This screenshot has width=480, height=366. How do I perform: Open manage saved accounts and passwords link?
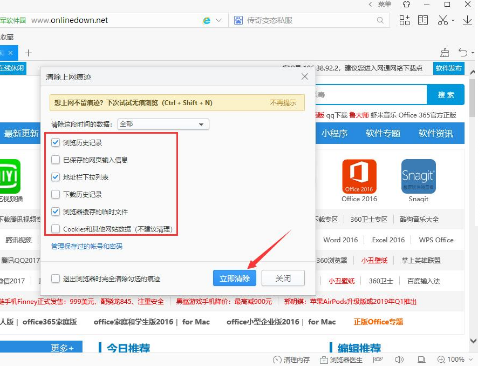pos(87,246)
